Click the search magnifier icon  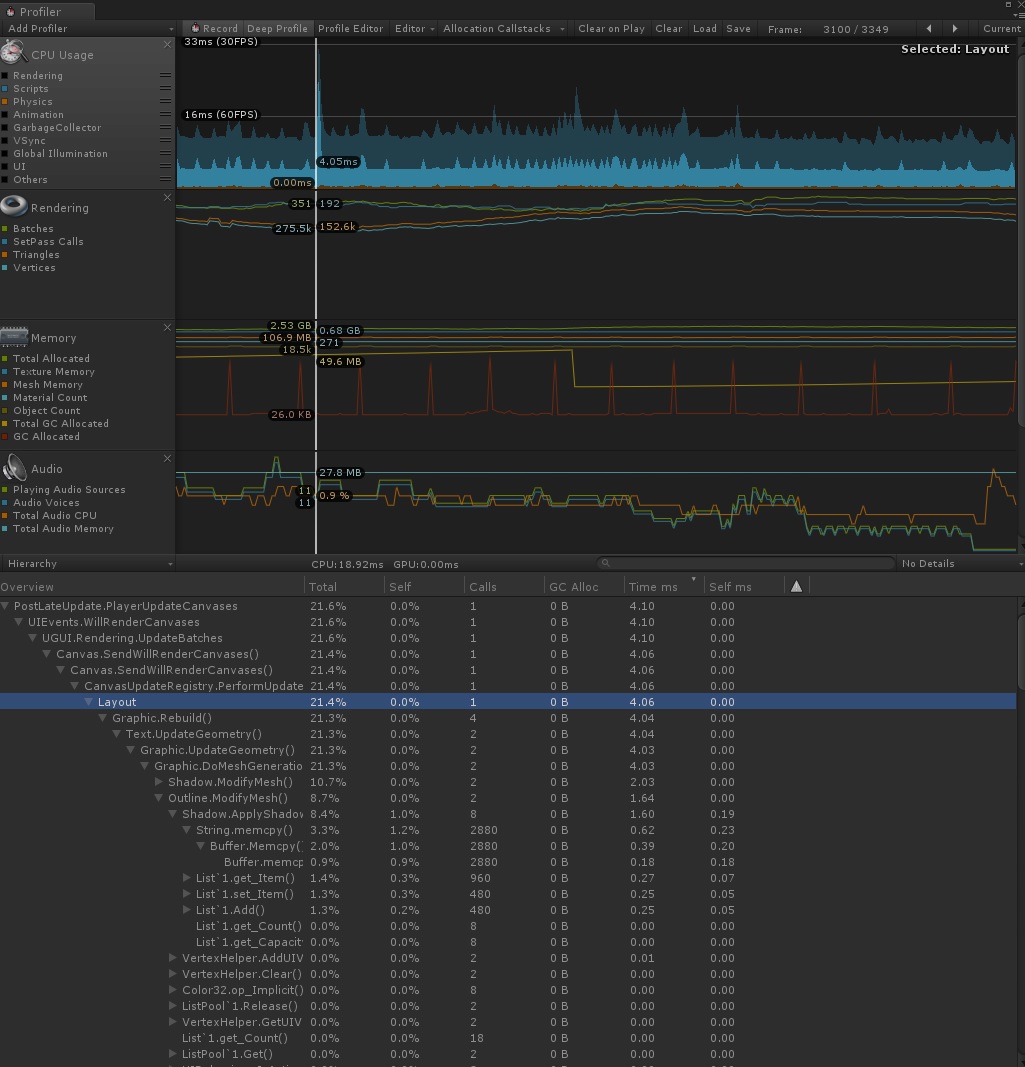click(x=605, y=562)
